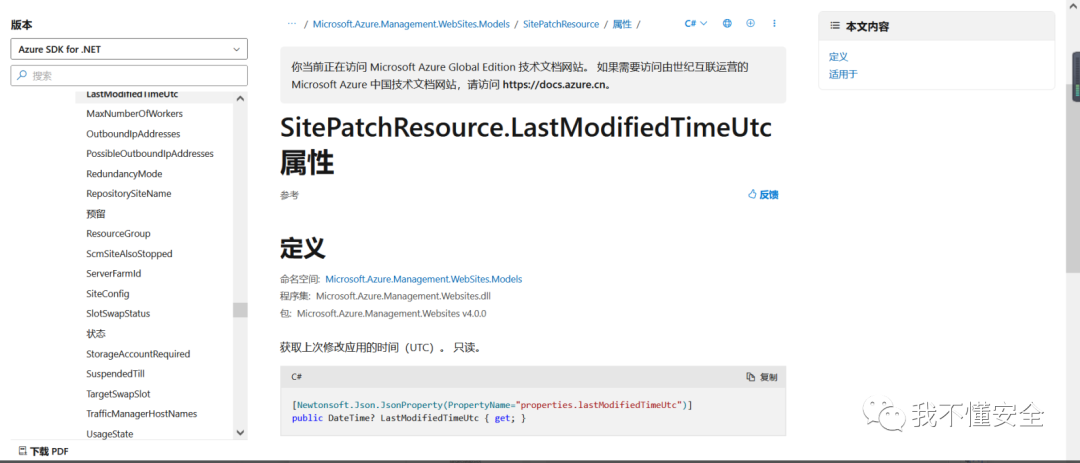
Task: Select RepositorySiteName in the sidebar
Action: click(129, 194)
